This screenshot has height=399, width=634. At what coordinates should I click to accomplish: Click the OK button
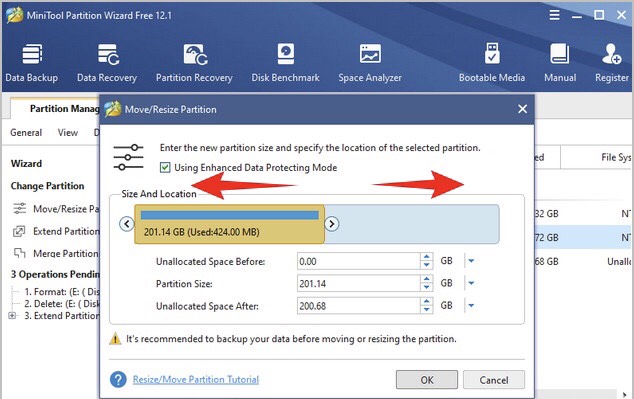click(x=427, y=380)
